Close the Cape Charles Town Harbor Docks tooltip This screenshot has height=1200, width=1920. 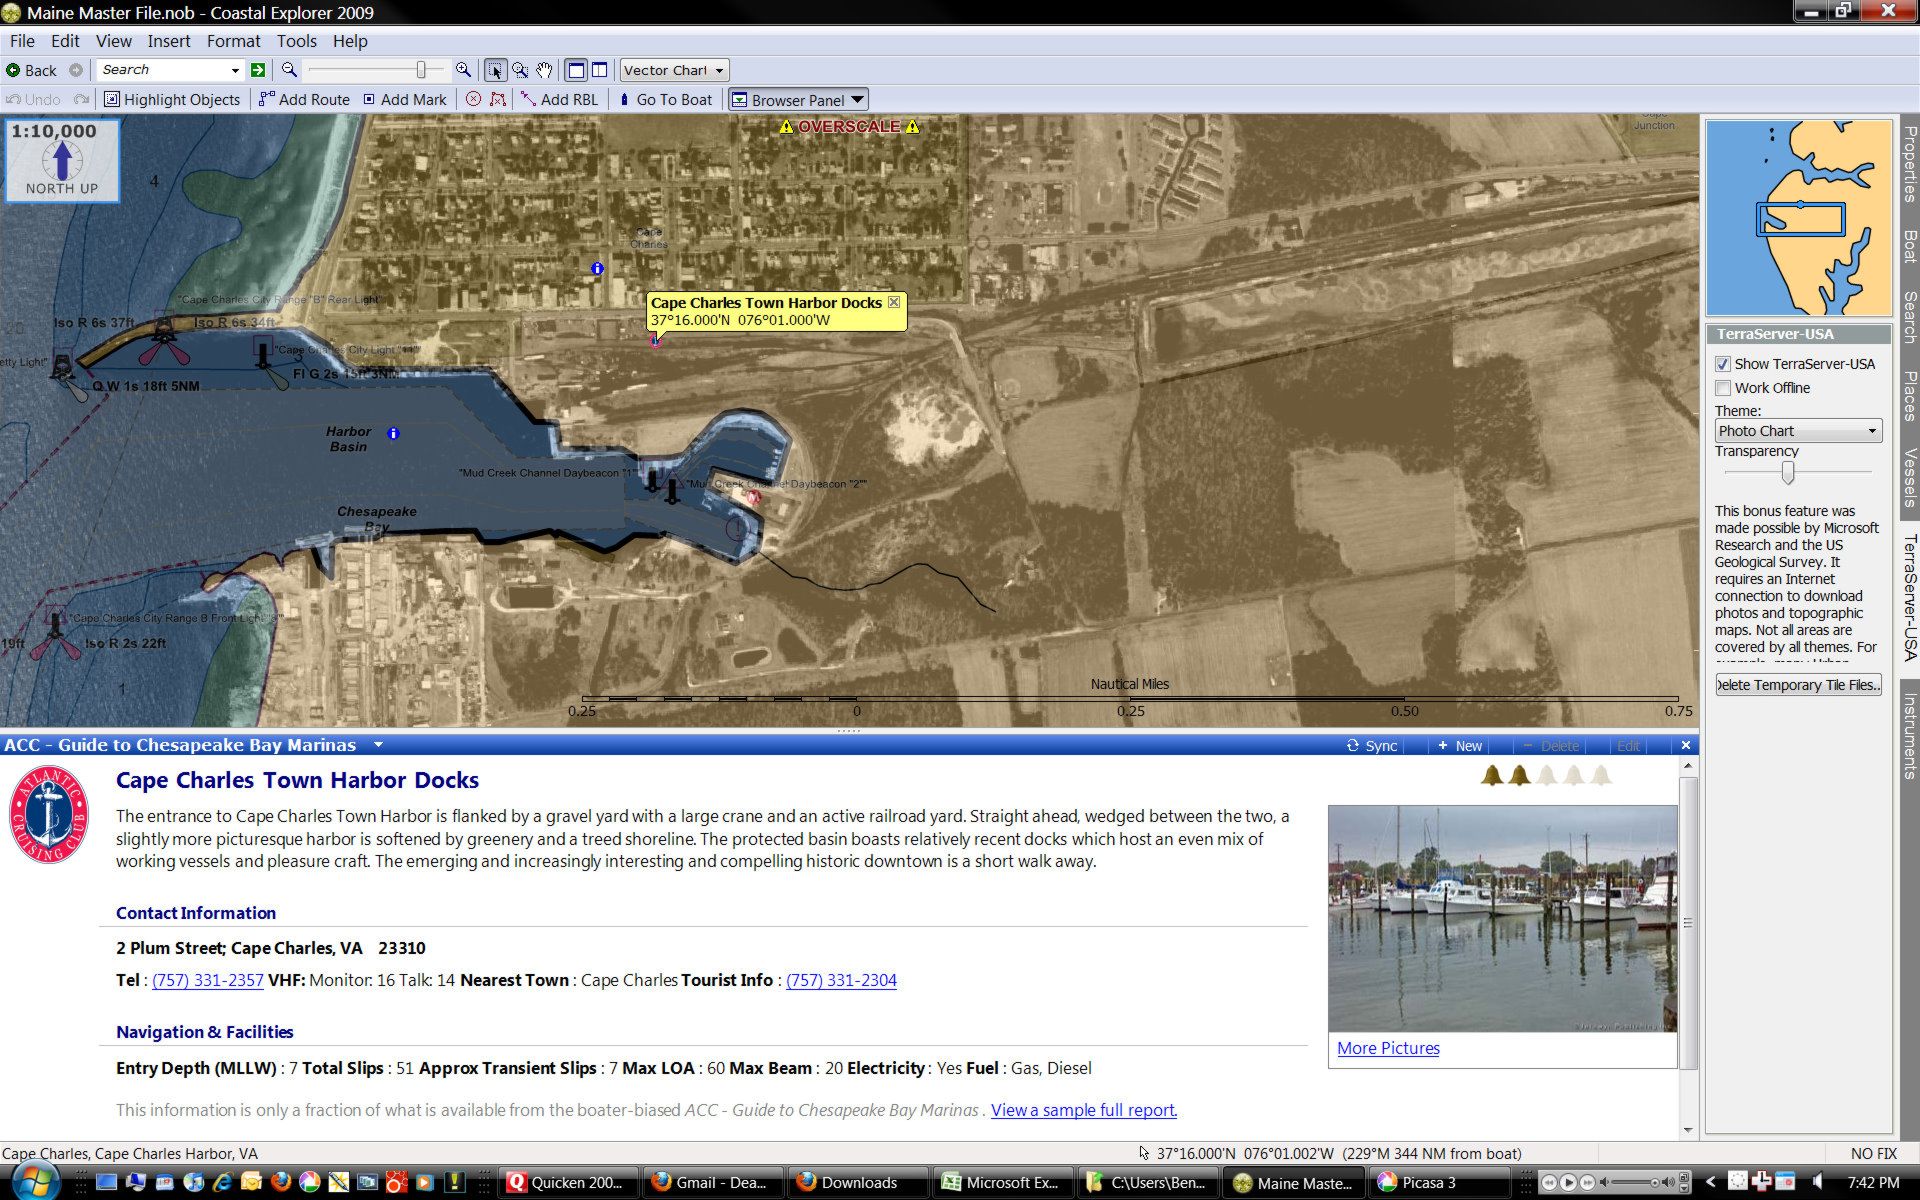point(894,302)
